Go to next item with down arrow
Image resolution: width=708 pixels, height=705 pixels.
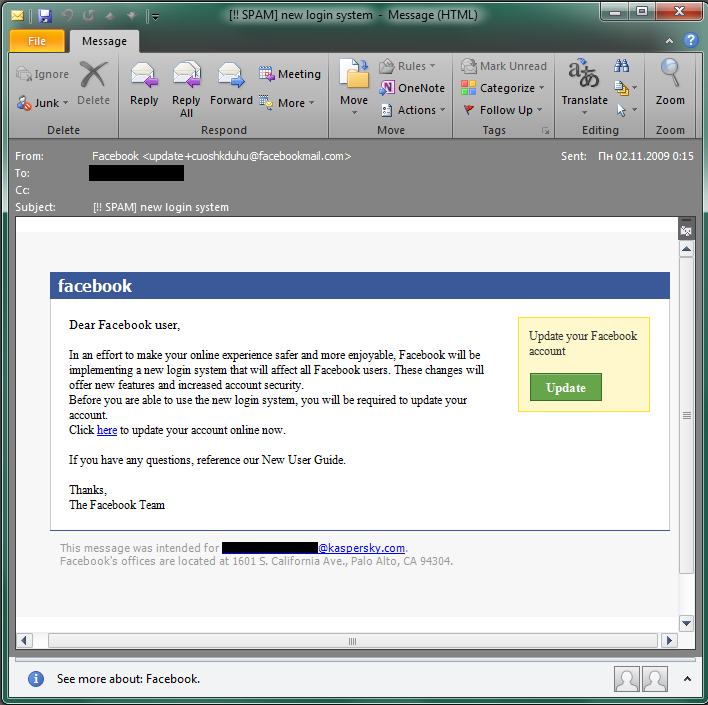[x=132, y=17]
